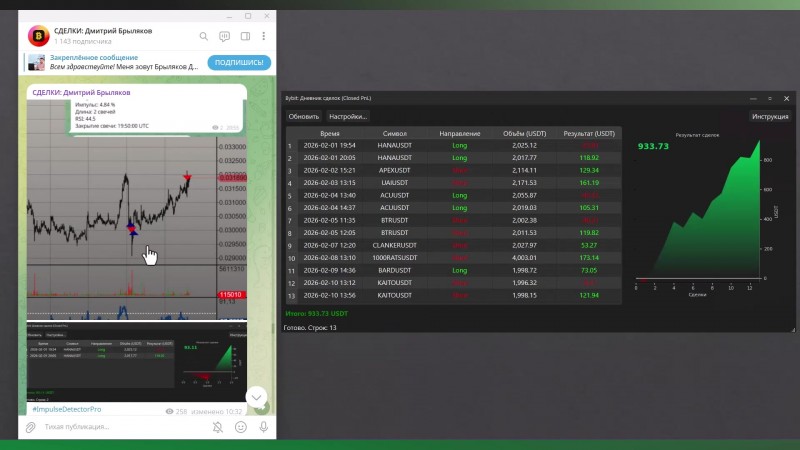Open the trade diary screenshot thumbnail
This screenshot has width=800, height=450.
[x=137, y=362]
